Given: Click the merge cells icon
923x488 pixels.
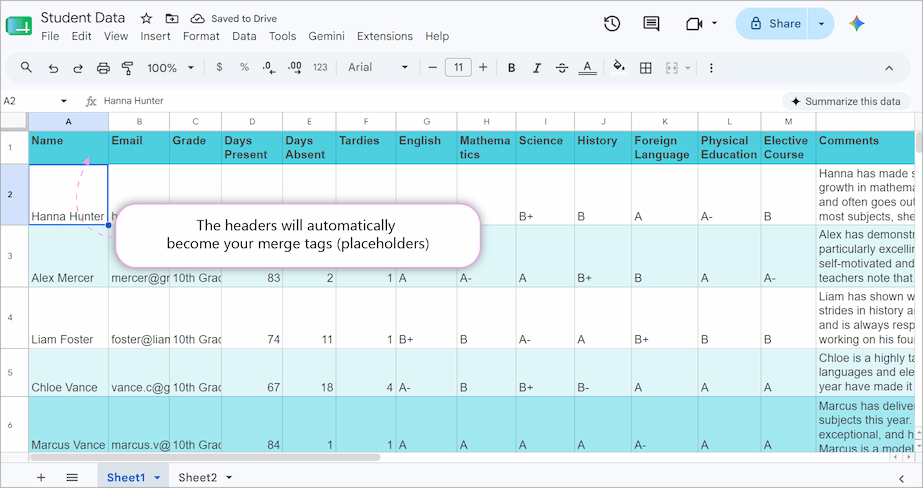Looking at the screenshot, I should pos(672,68).
